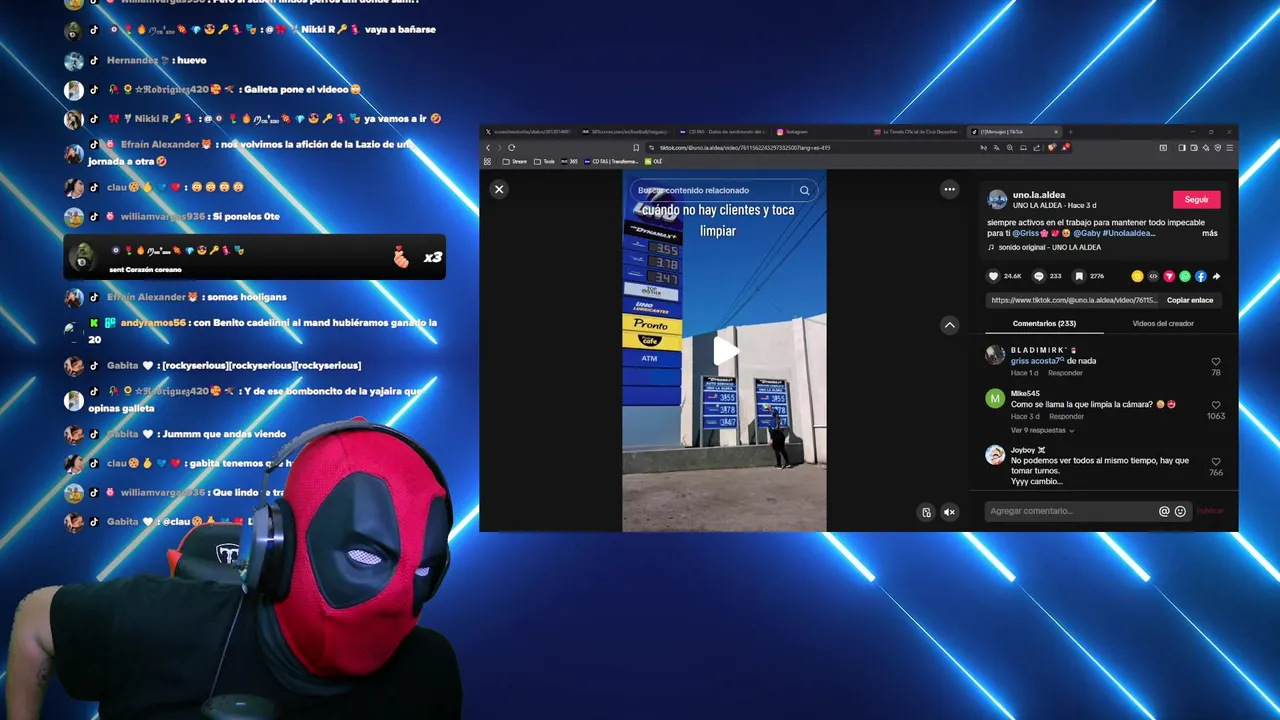Open the OLE bookmark
Viewport: 1280px width, 720px height.
(654, 161)
